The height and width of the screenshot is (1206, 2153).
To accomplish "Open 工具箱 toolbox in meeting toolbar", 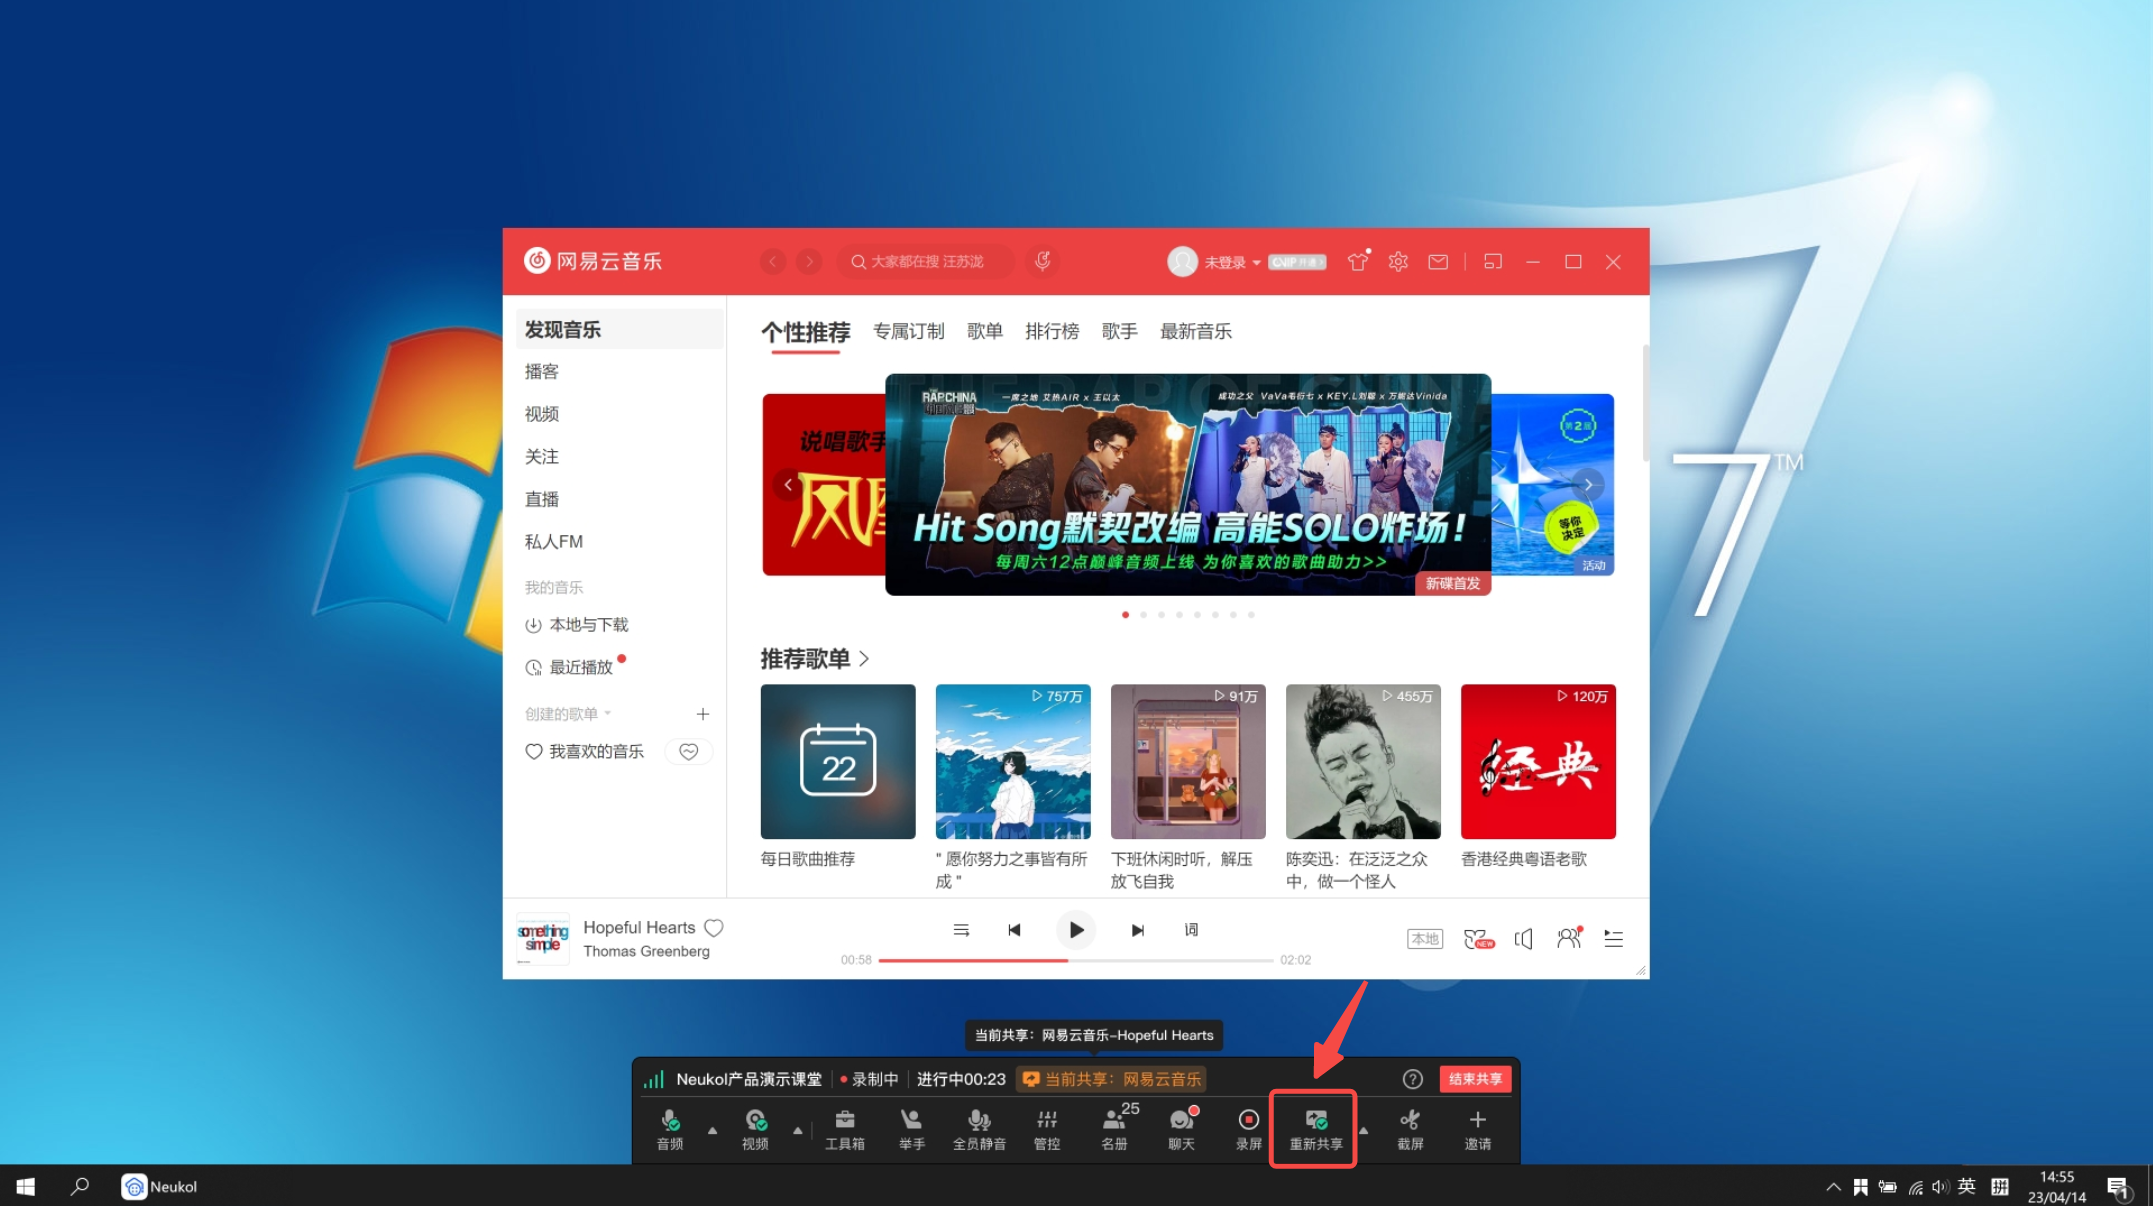I will point(845,1129).
